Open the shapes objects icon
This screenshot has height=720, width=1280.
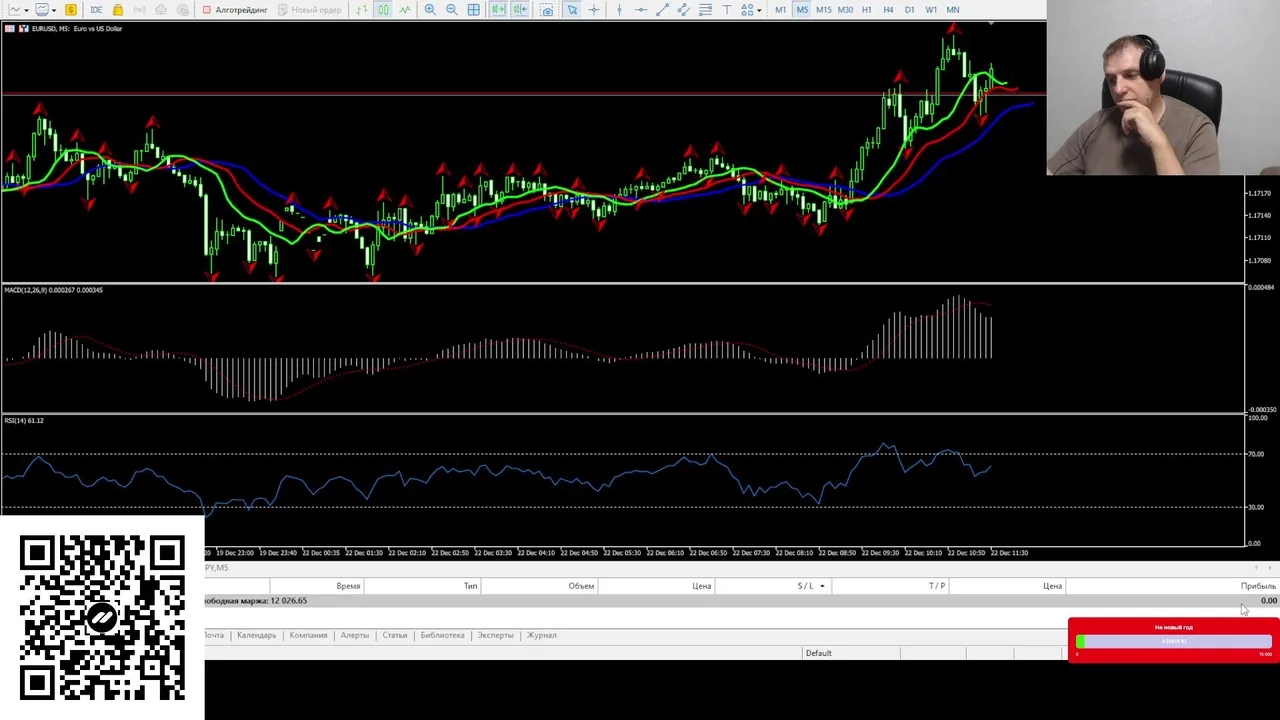coord(747,9)
